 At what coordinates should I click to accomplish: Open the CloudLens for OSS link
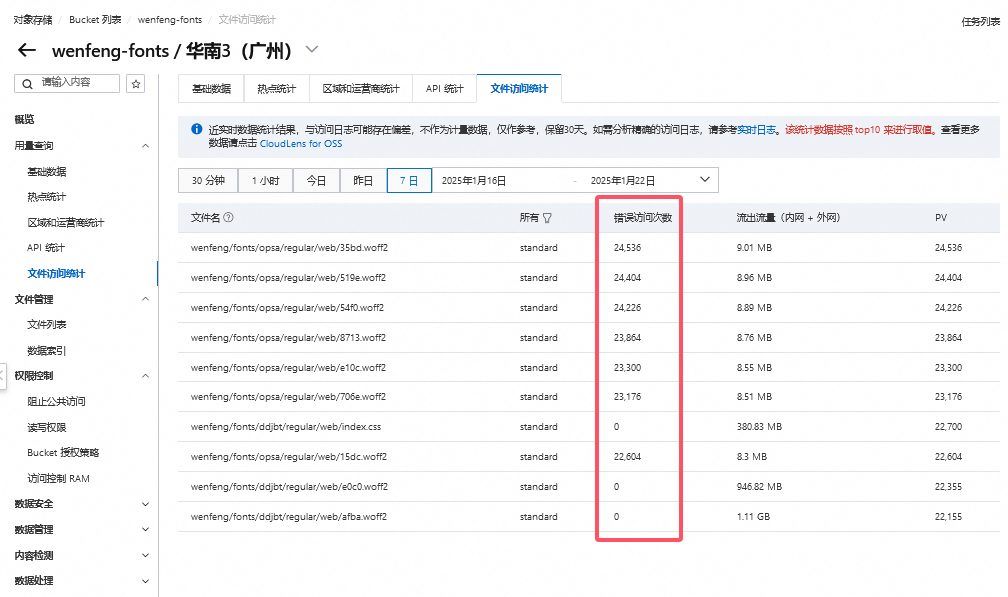click(x=300, y=144)
